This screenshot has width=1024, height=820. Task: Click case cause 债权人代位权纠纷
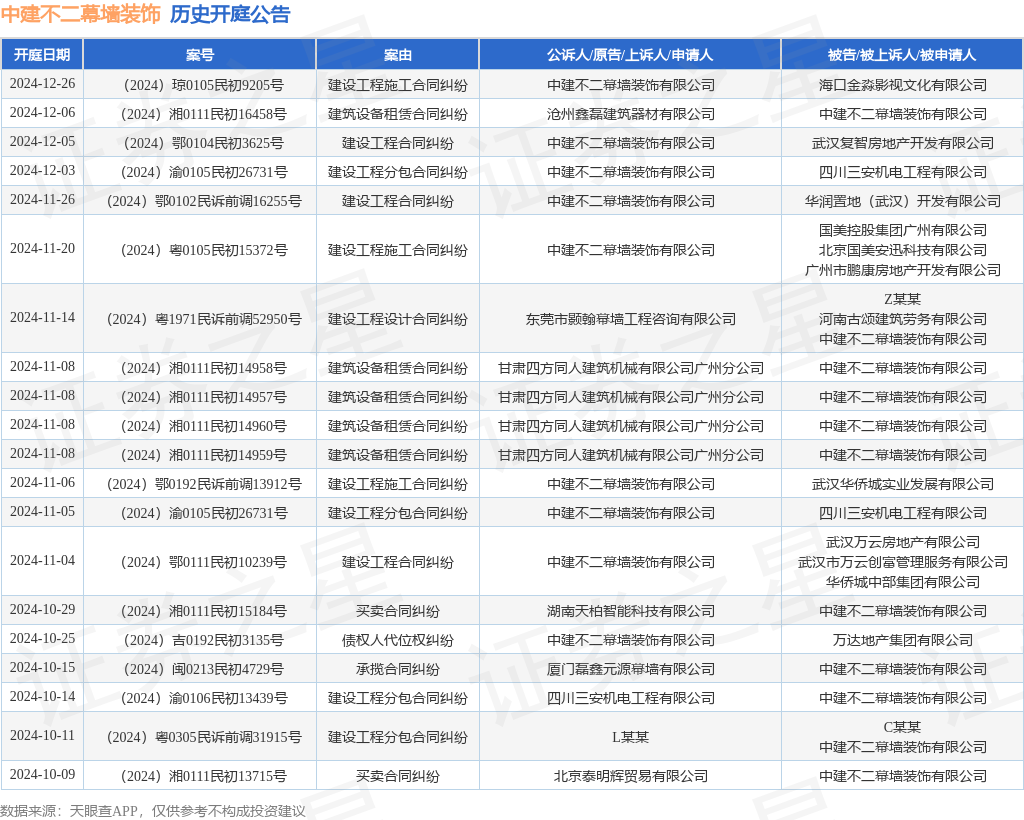[398, 640]
